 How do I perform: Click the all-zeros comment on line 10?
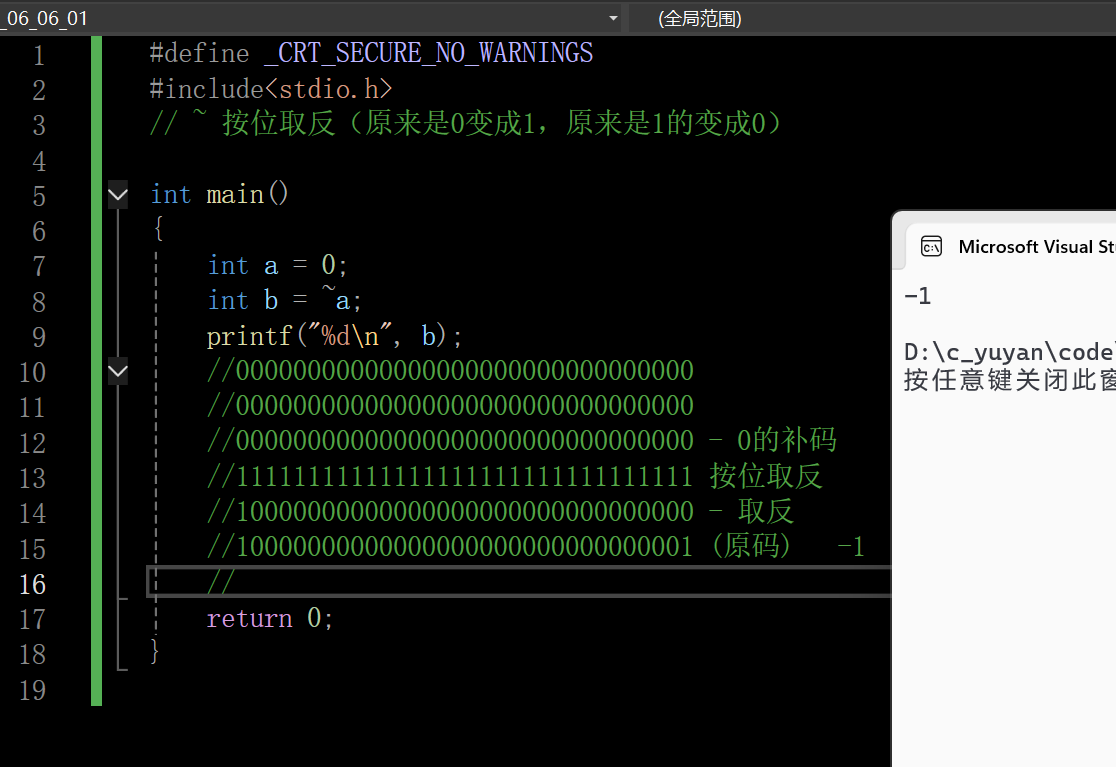451,371
